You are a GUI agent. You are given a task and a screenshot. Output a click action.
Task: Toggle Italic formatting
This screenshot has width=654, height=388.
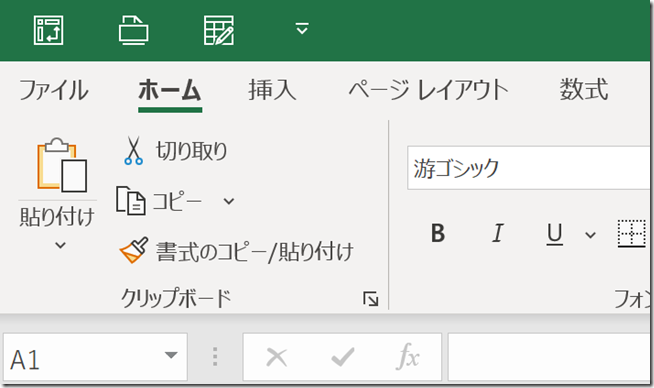tap(498, 233)
